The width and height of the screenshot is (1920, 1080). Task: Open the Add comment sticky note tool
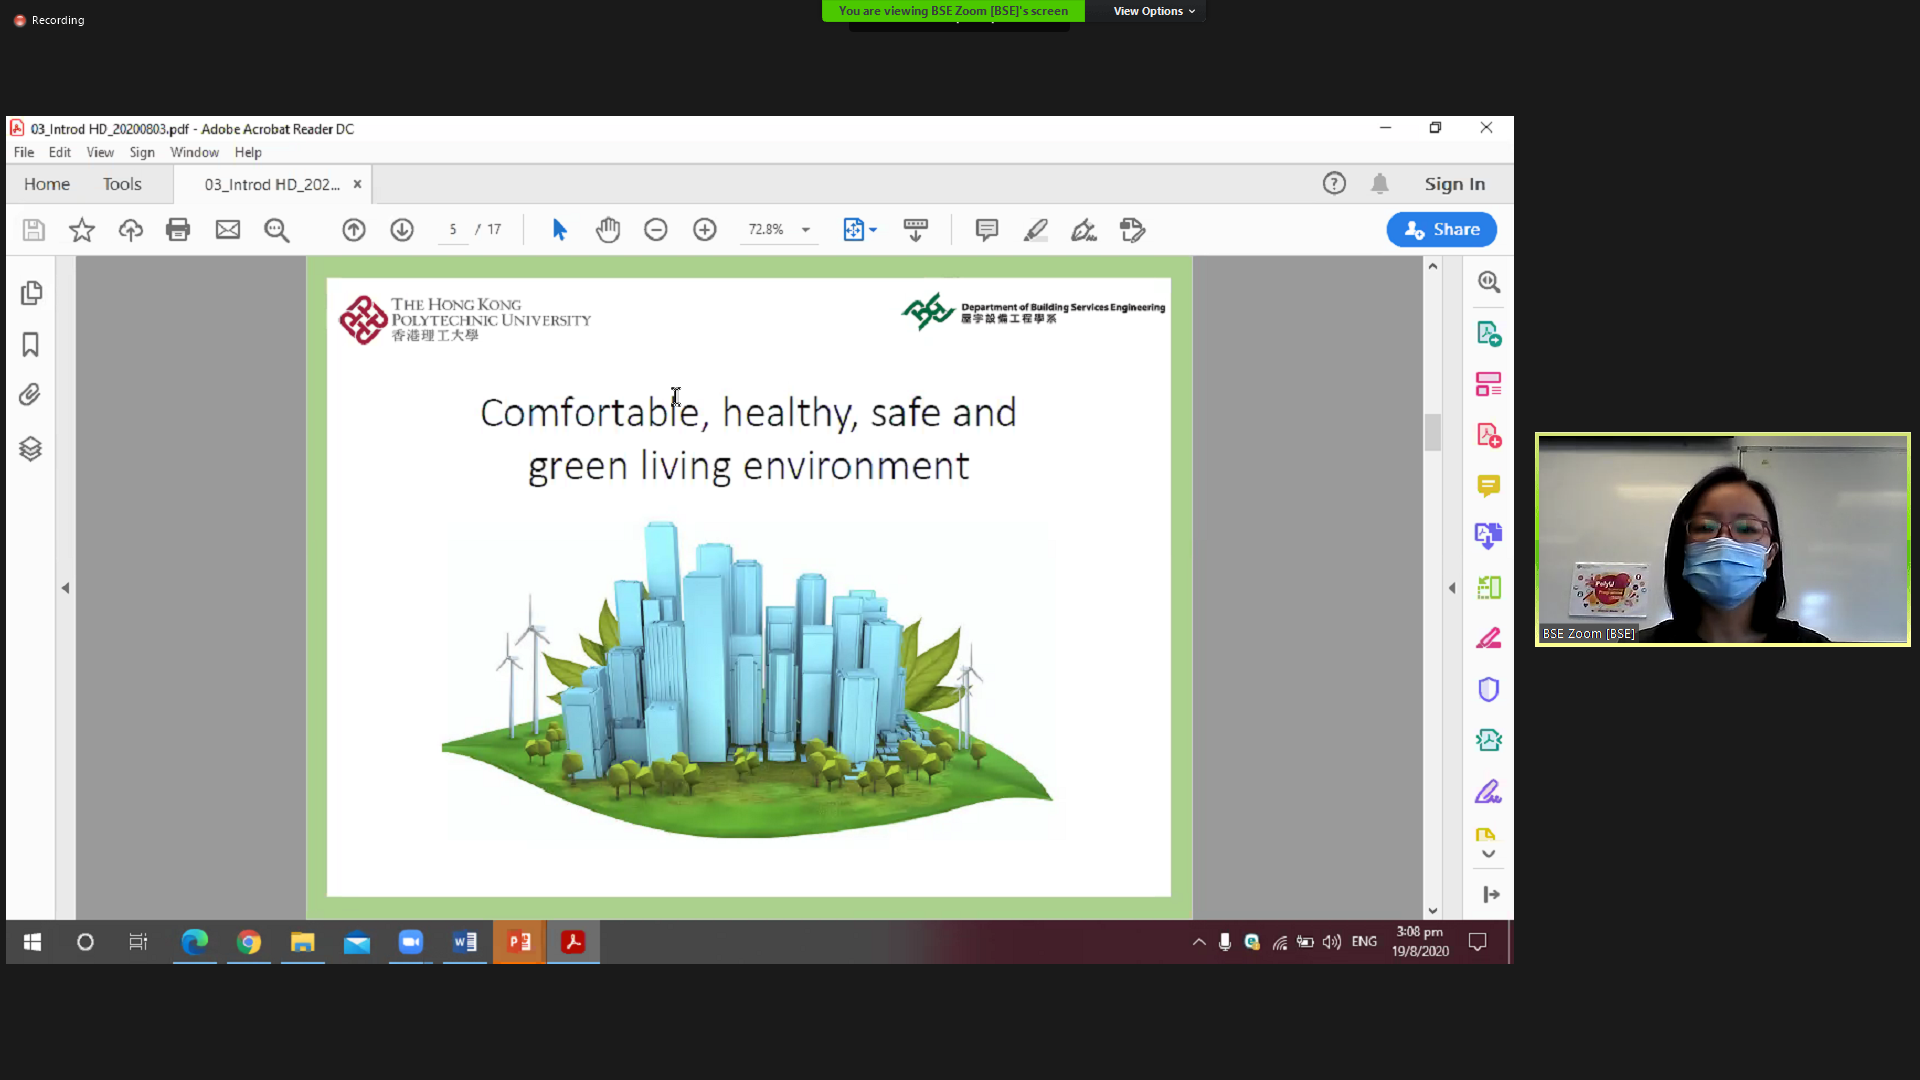tap(986, 230)
